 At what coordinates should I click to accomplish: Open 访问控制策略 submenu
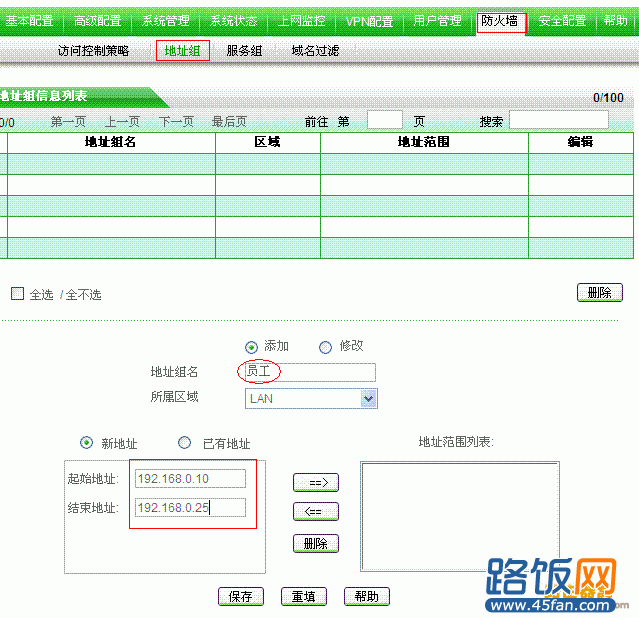[93, 51]
